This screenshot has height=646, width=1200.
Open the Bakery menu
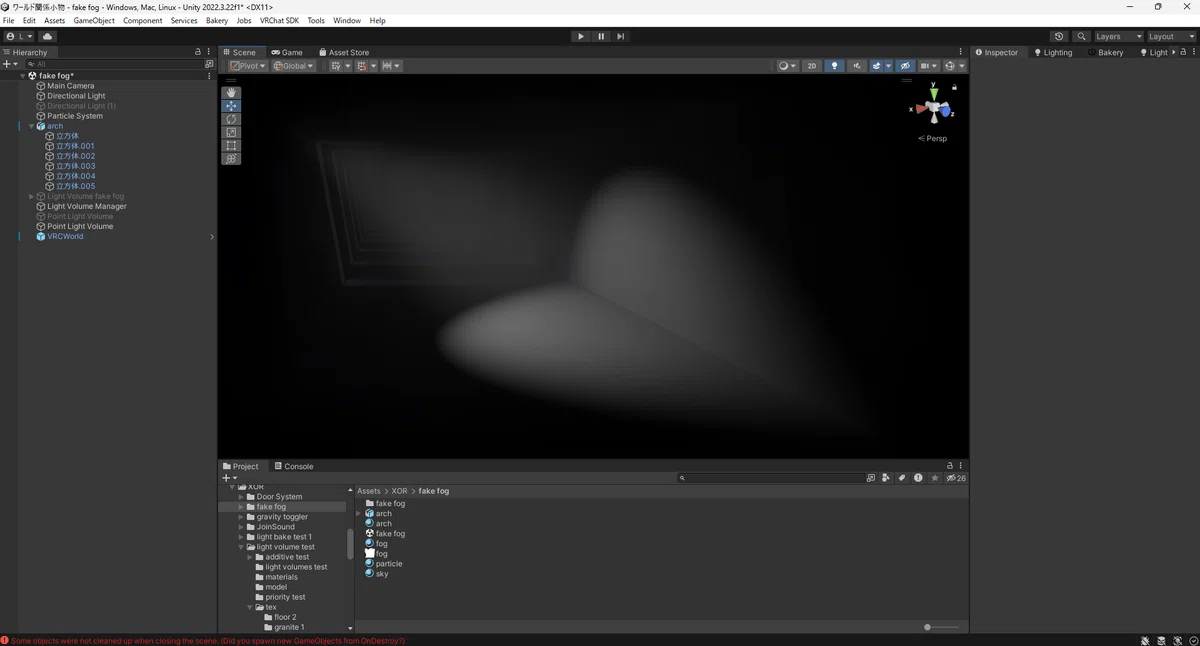tap(217, 20)
